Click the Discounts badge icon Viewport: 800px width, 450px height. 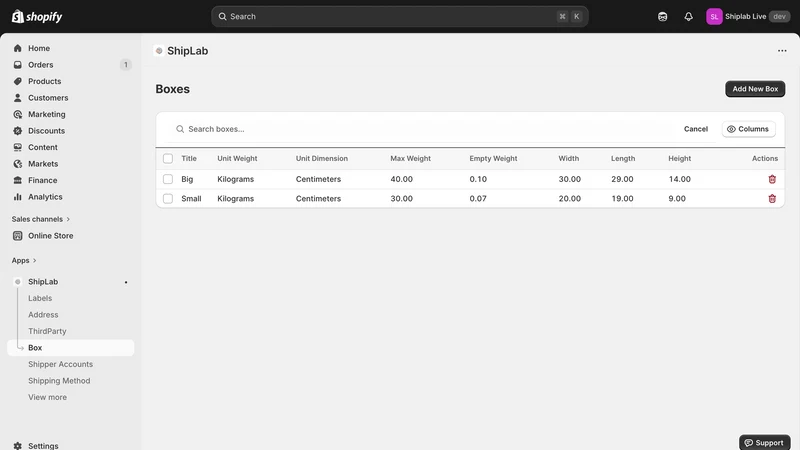point(18,131)
